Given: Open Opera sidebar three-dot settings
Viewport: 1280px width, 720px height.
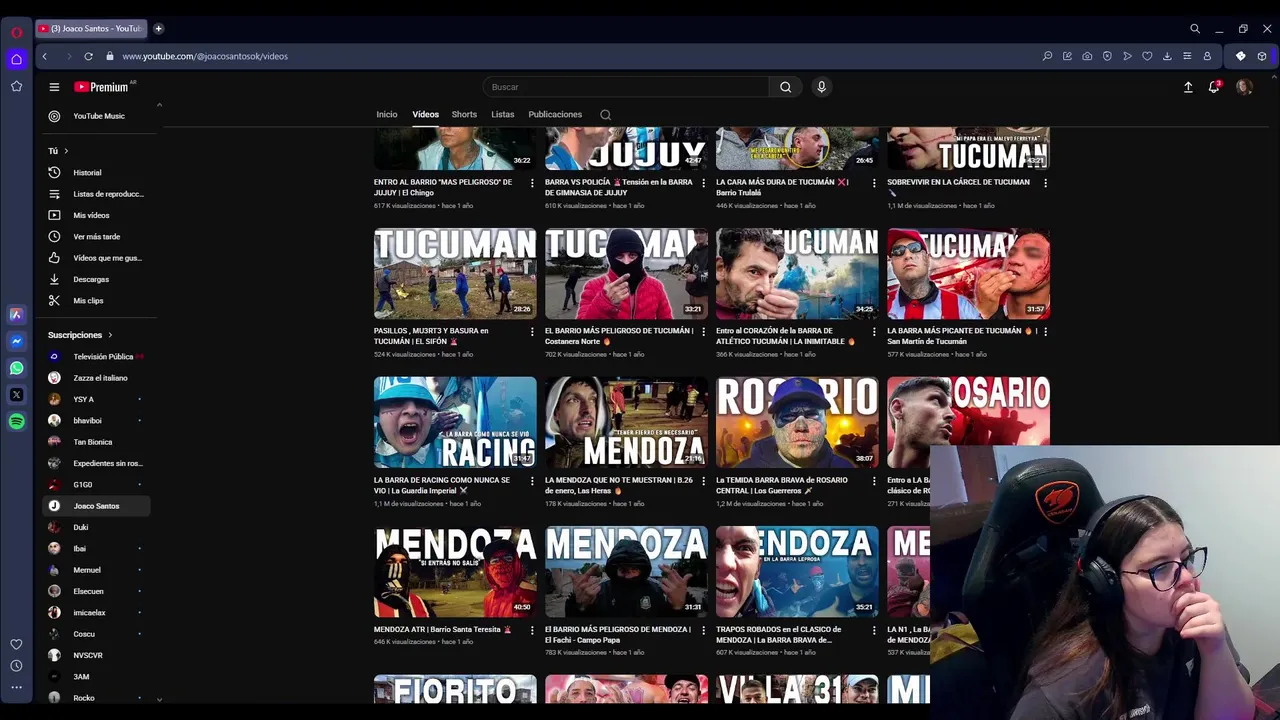Looking at the screenshot, I should coord(16,687).
